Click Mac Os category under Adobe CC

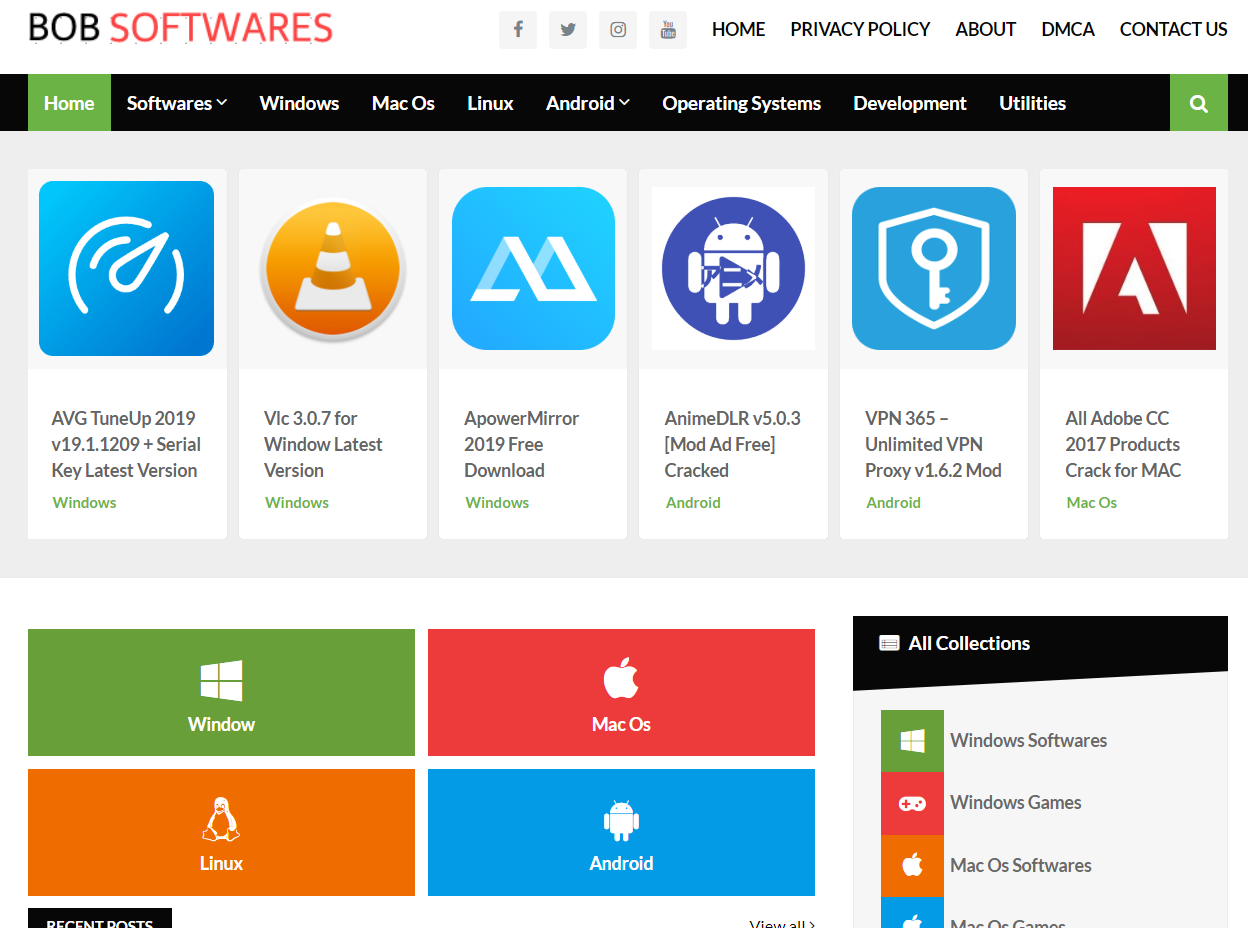click(x=1092, y=503)
